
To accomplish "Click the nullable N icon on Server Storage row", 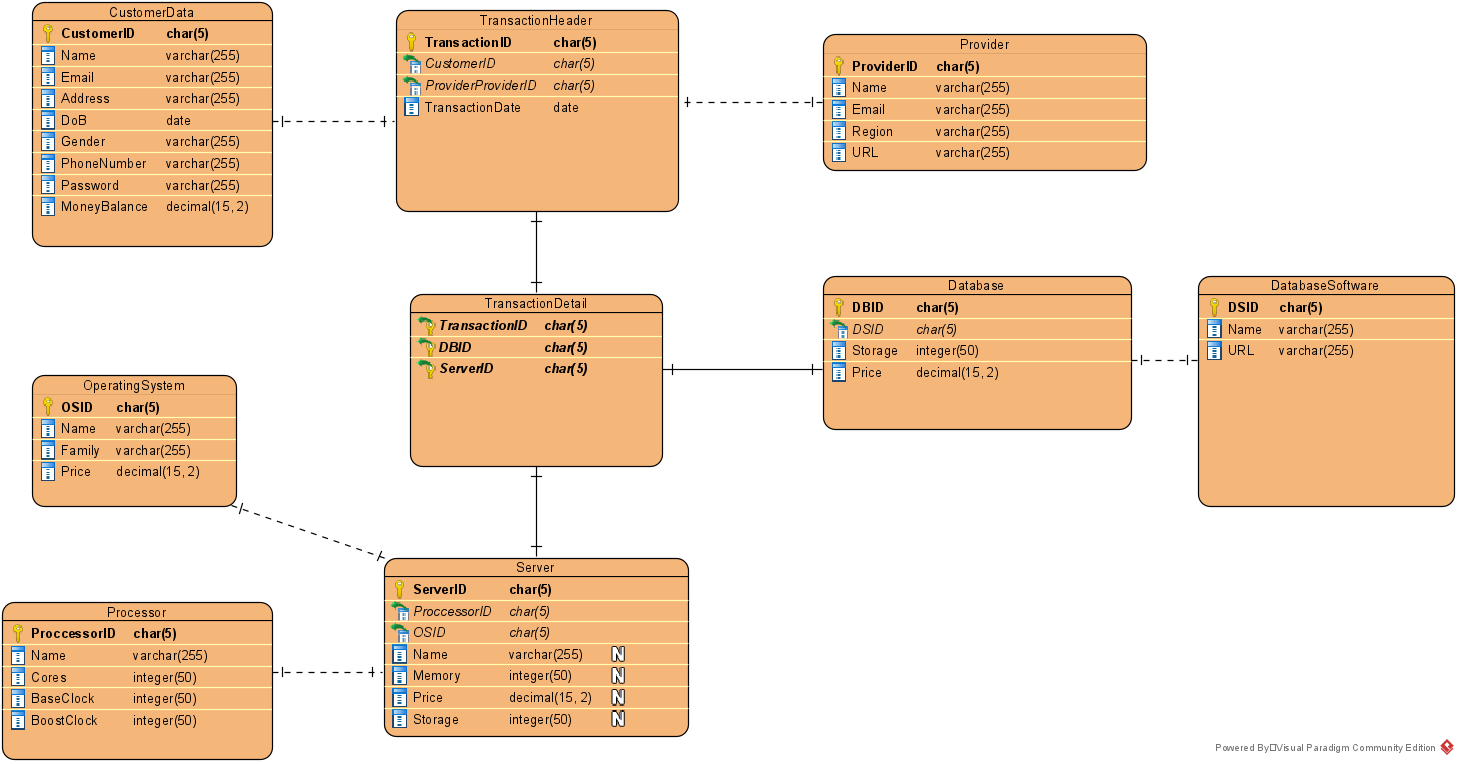I will point(618,719).
